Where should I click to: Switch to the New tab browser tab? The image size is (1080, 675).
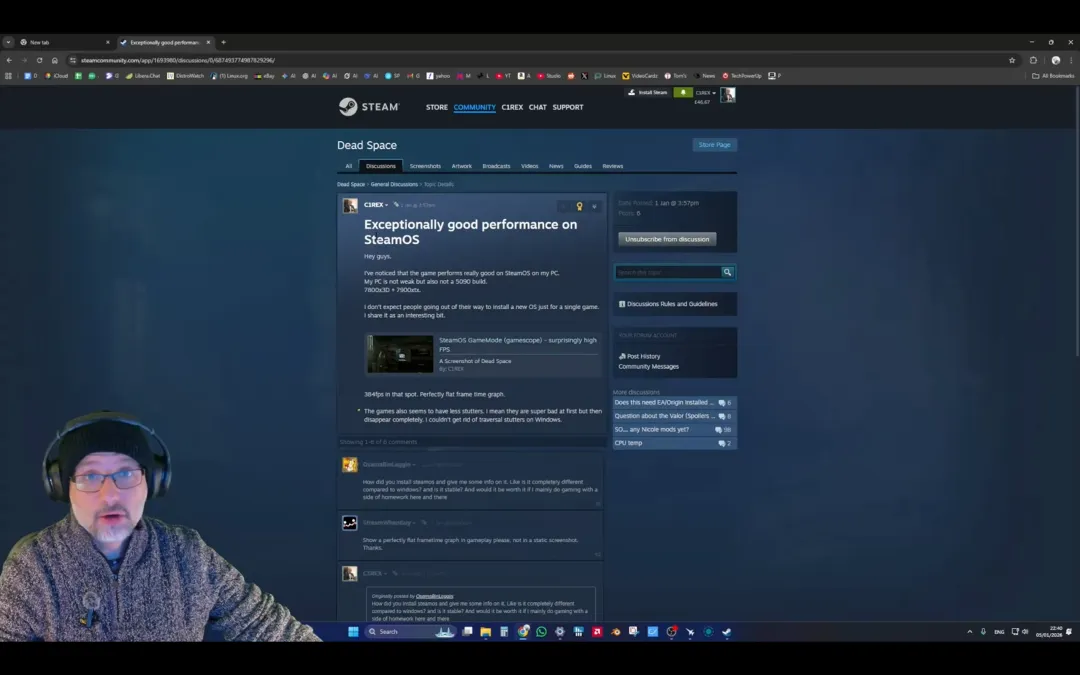pos(63,42)
